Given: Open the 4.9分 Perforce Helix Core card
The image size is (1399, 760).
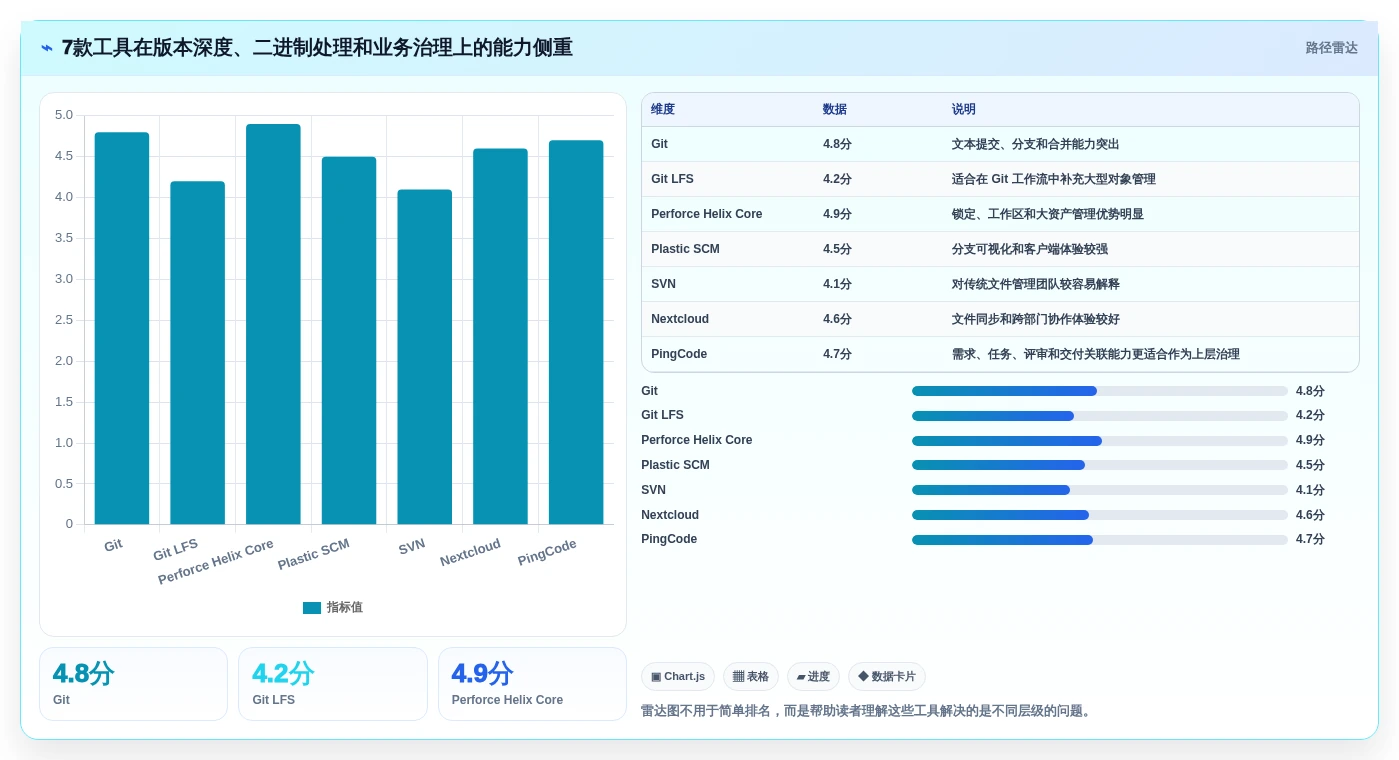Looking at the screenshot, I should click(532, 684).
